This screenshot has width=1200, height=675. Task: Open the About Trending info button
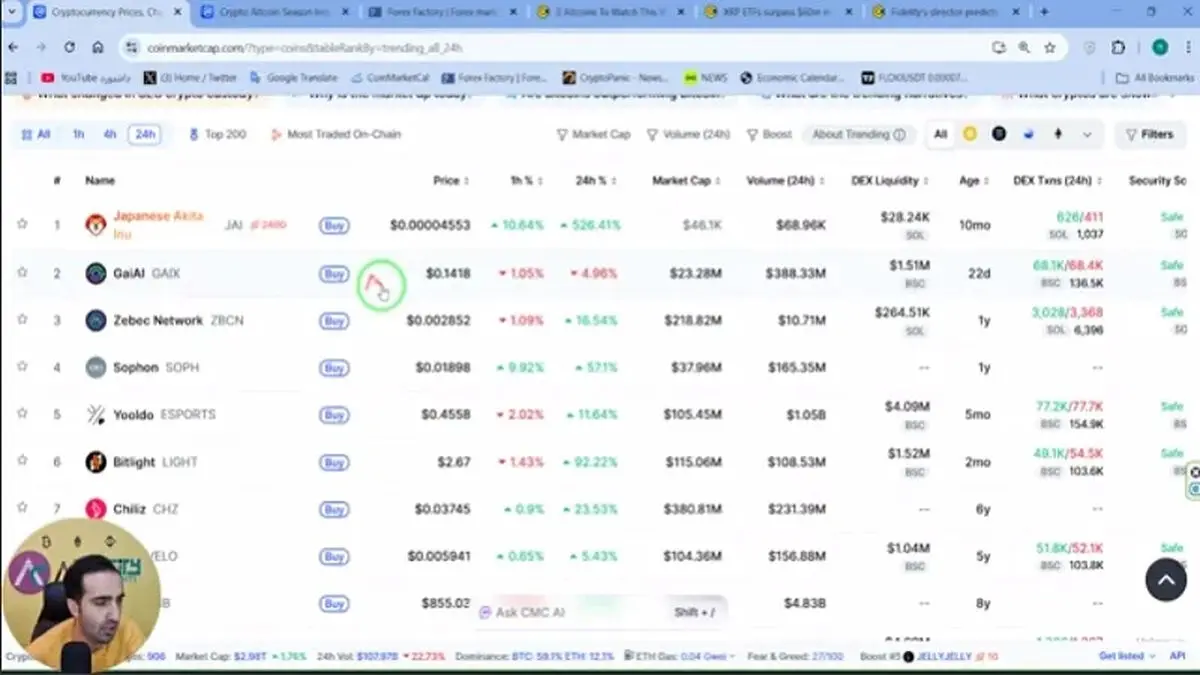coord(858,134)
